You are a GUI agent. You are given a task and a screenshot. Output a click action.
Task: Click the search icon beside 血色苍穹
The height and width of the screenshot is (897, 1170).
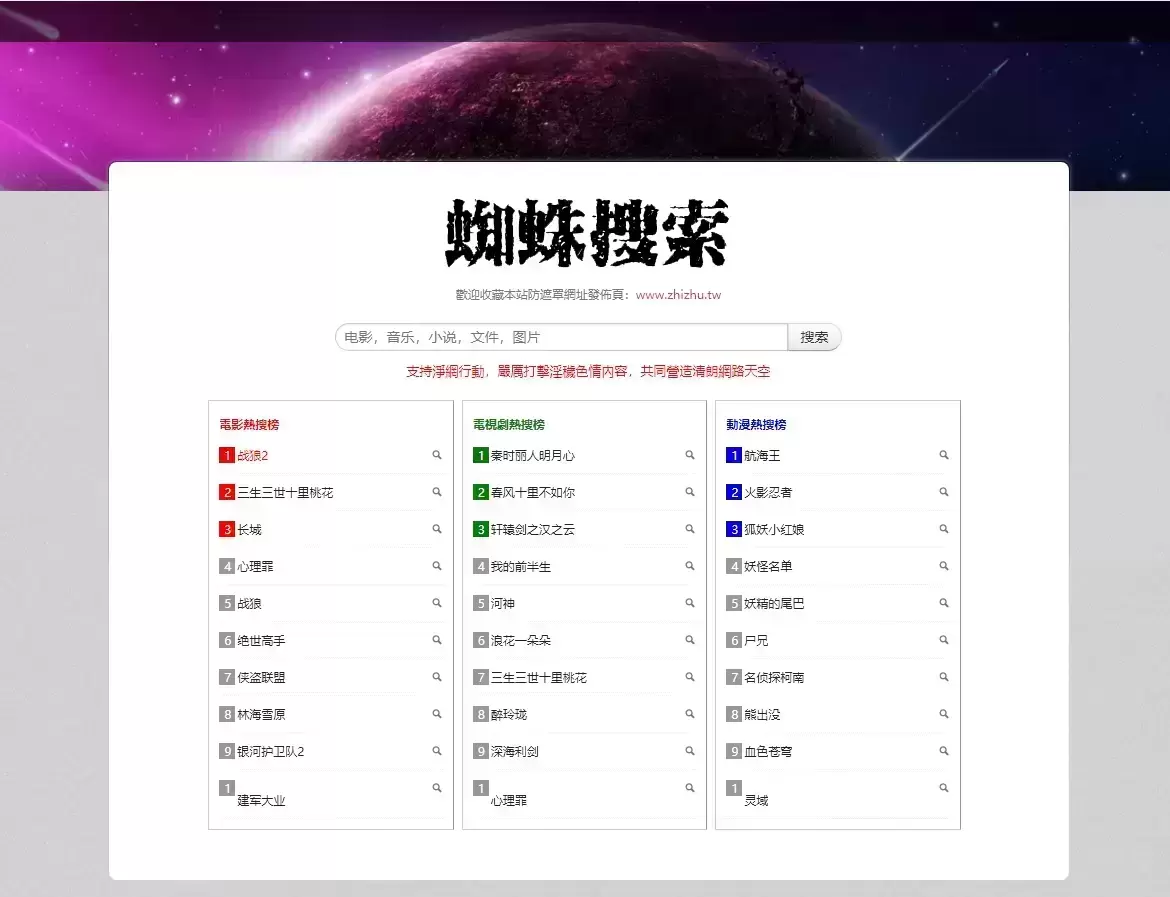click(943, 751)
